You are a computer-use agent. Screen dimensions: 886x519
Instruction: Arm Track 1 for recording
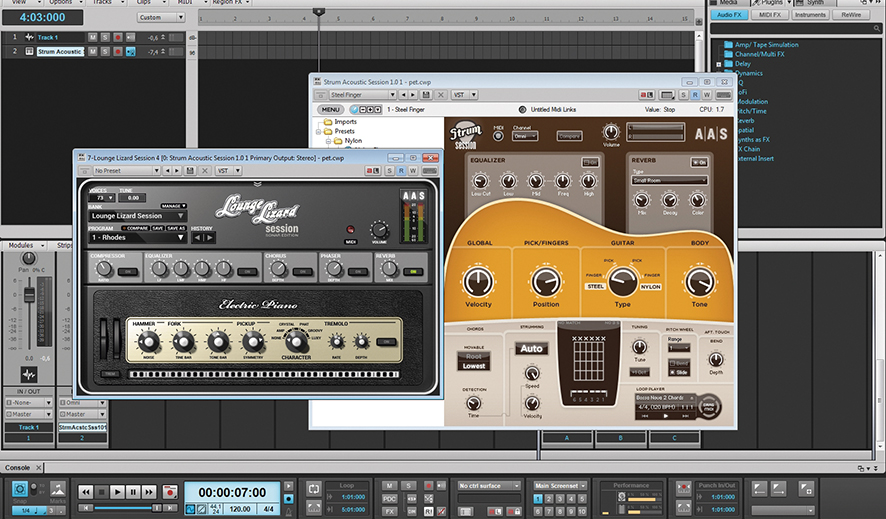click(118, 37)
